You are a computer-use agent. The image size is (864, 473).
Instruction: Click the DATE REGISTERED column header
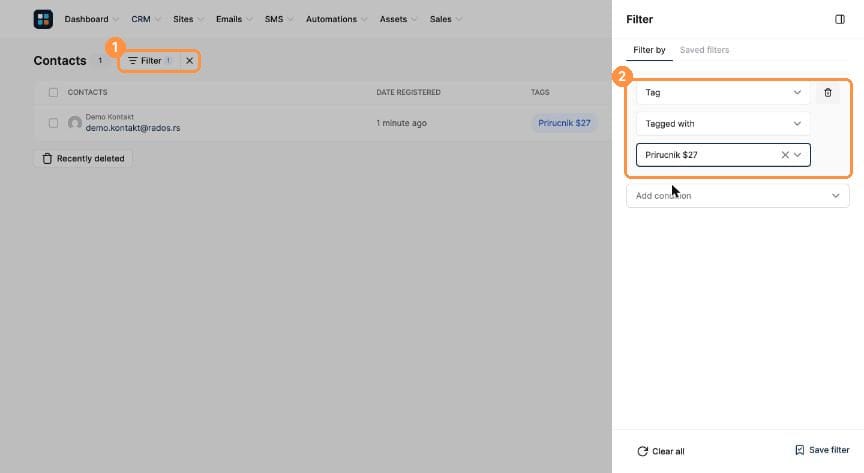coord(408,93)
